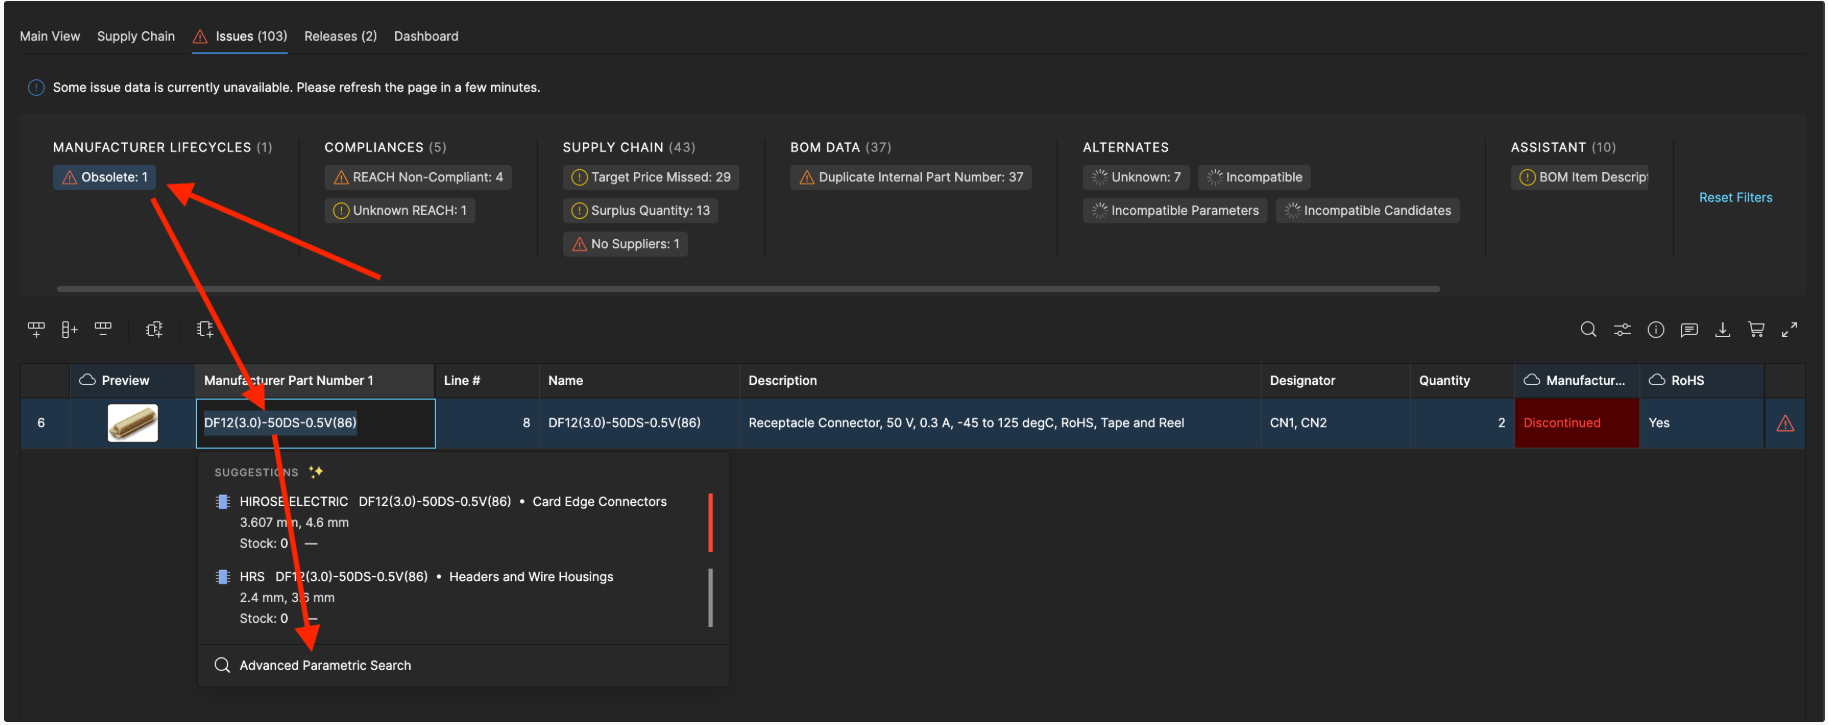1828x725 pixels.
Task: Toggle the Incompatible alternates filter chip
Action: tap(1254, 177)
